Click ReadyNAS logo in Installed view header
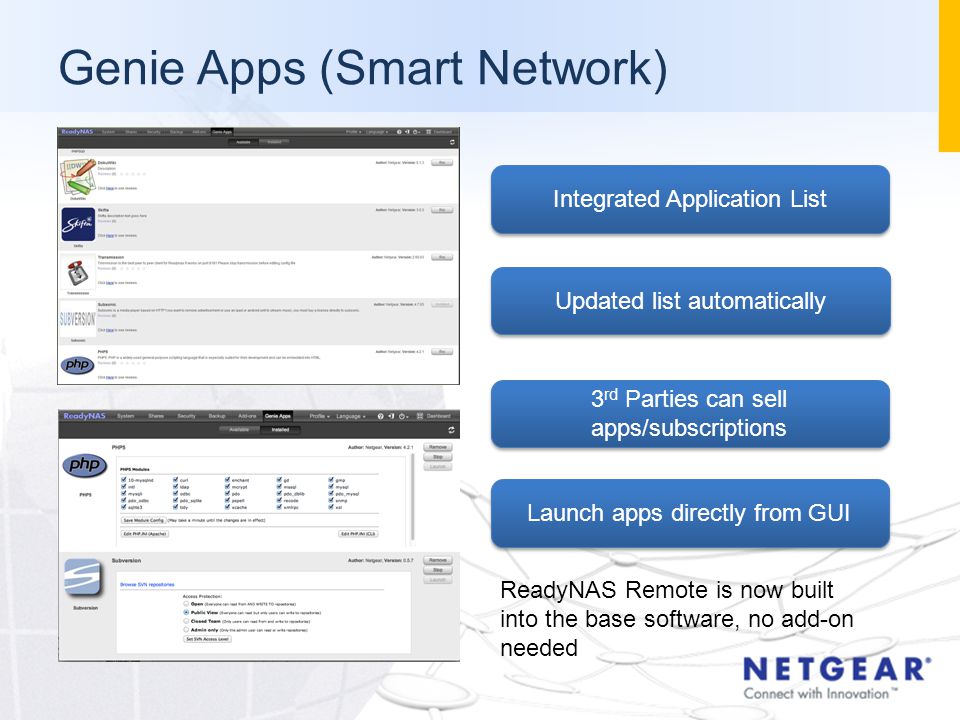The height and width of the screenshot is (720, 960). click(x=84, y=416)
